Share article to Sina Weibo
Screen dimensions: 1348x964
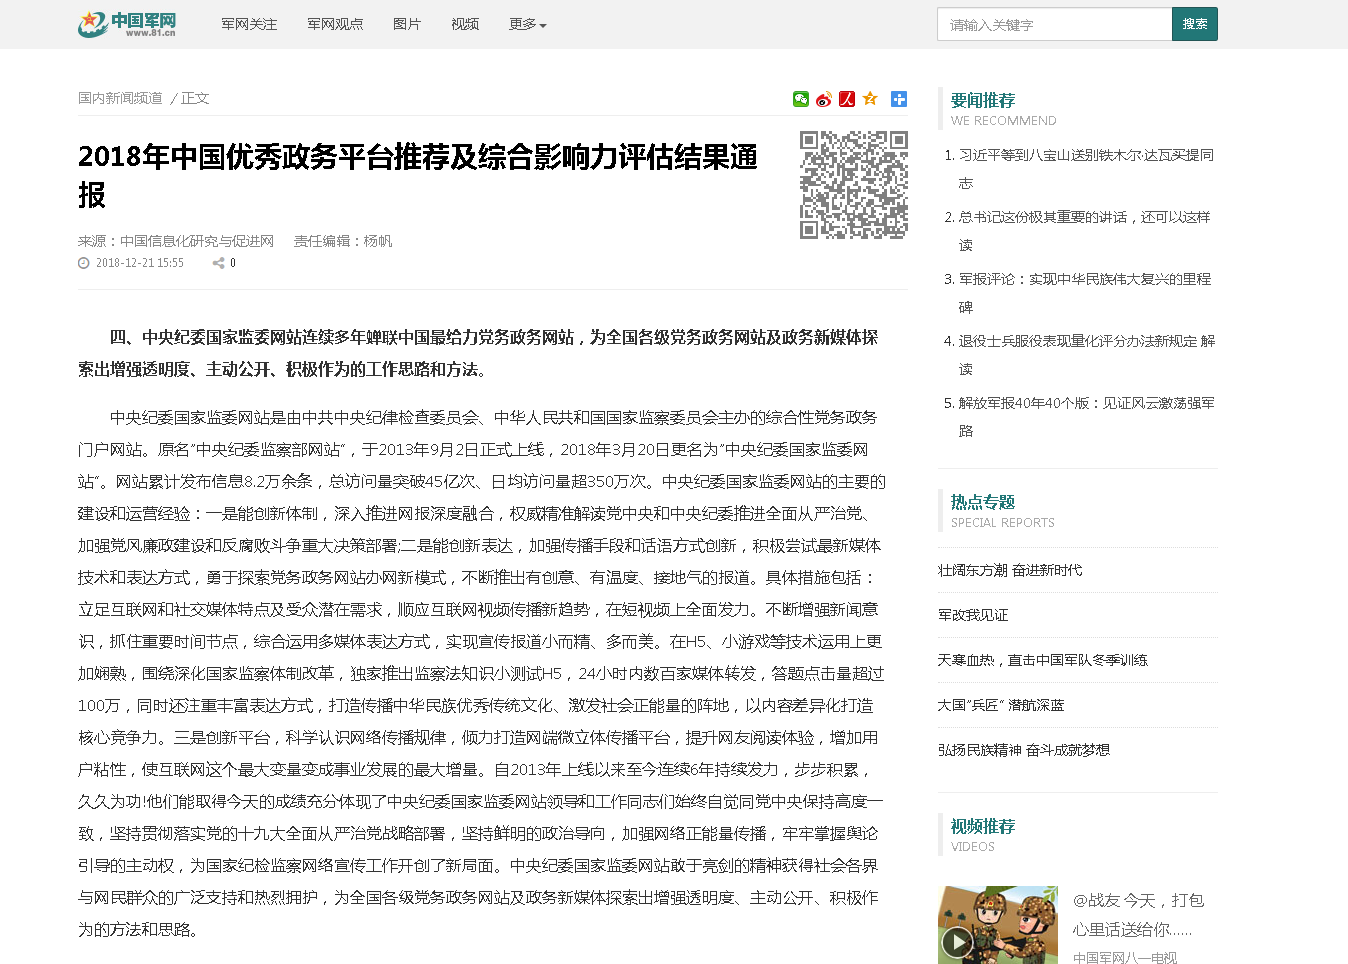coord(824,99)
